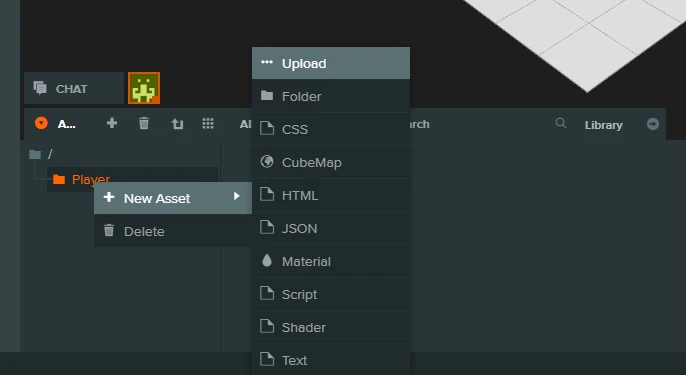Click the arrow icon next to Library
This screenshot has width=686, height=375.
pos(653,124)
